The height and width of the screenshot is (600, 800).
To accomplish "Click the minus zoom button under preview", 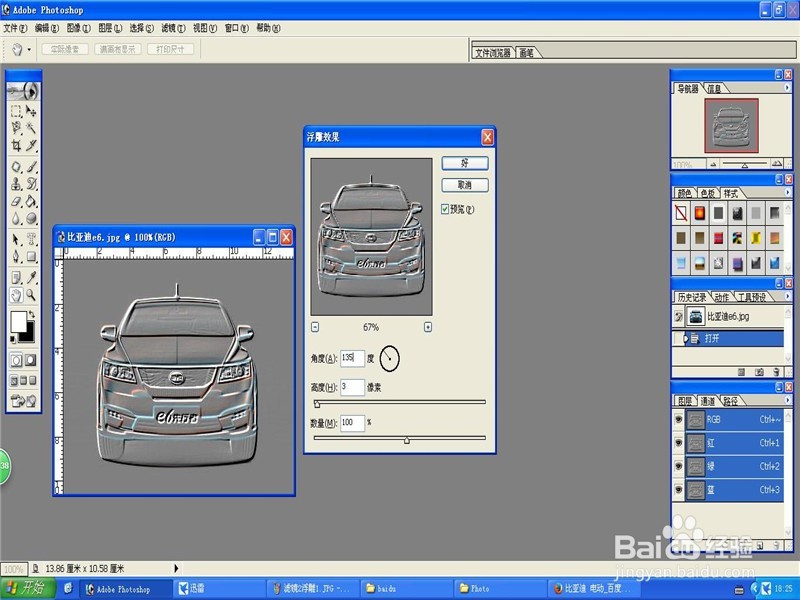I will [315, 327].
